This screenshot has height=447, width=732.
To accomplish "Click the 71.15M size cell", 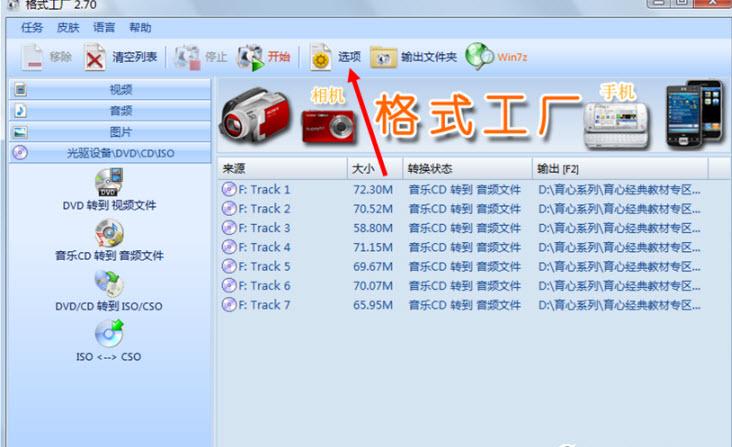I will tap(373, 247).
